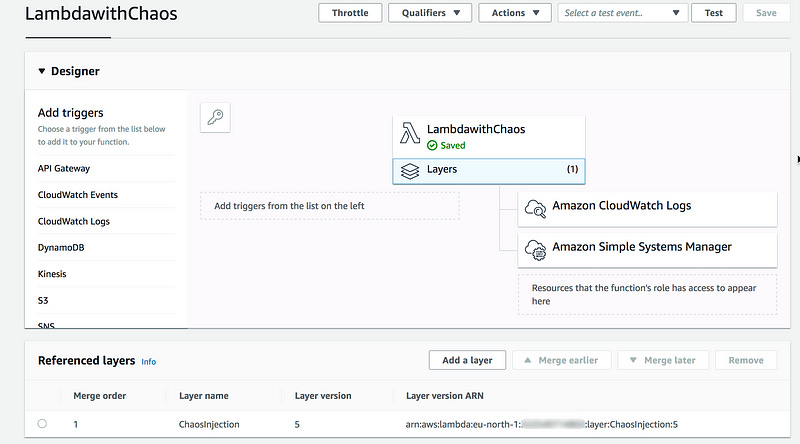Click the Merge order column header

coord(99,396)
